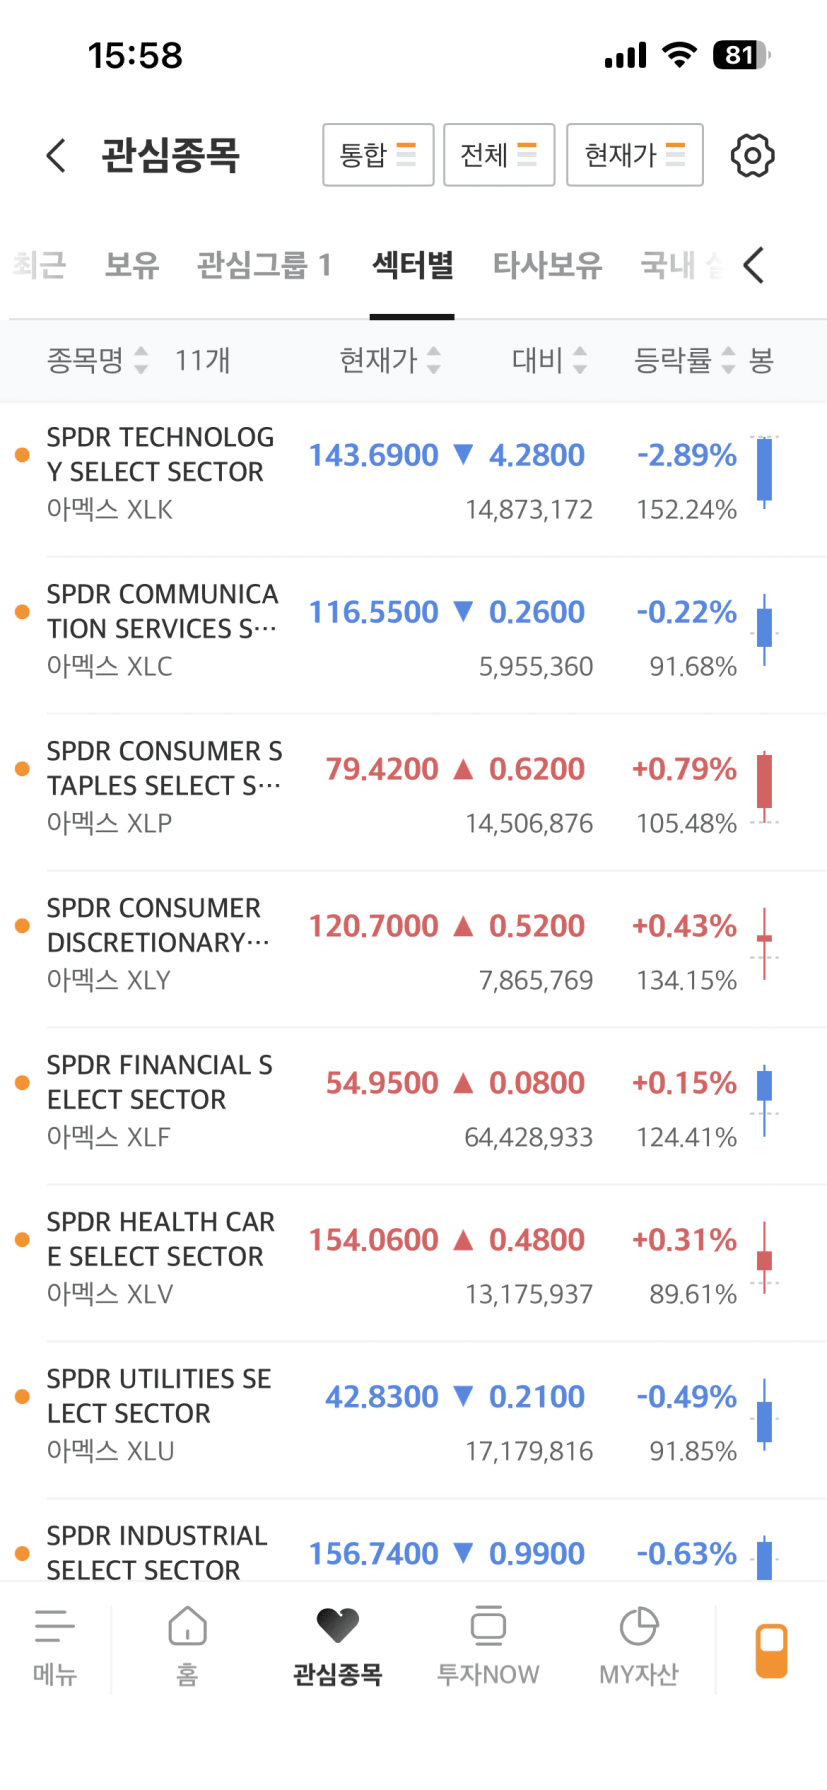Open the MY자산 pie chart icon
The height and width of the screenshot is (1790, 827).
639,1627
